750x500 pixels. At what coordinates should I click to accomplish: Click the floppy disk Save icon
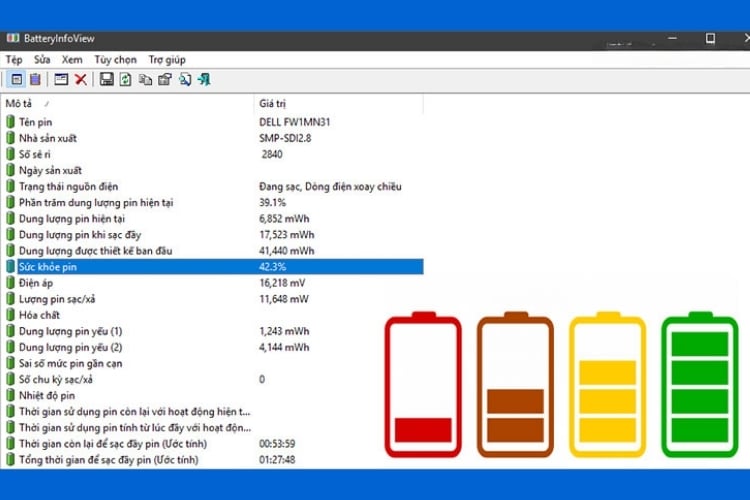coord(106,79)
